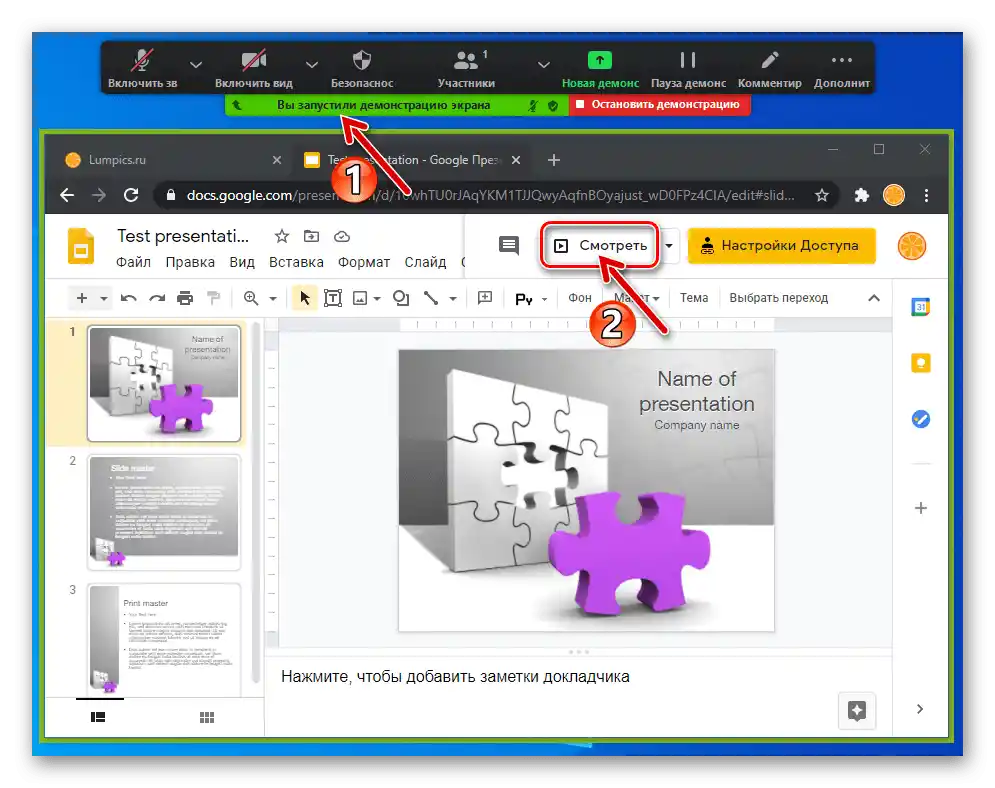Turn on video camera in Zoom toolbar
Screen dimensions: 995x788
click(x=254, y=69)
